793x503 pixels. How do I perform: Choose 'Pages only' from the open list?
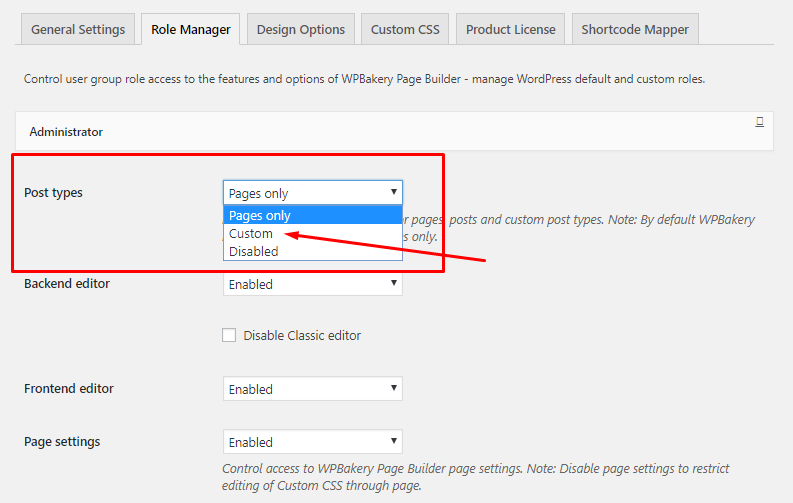[x=260, y=215]
